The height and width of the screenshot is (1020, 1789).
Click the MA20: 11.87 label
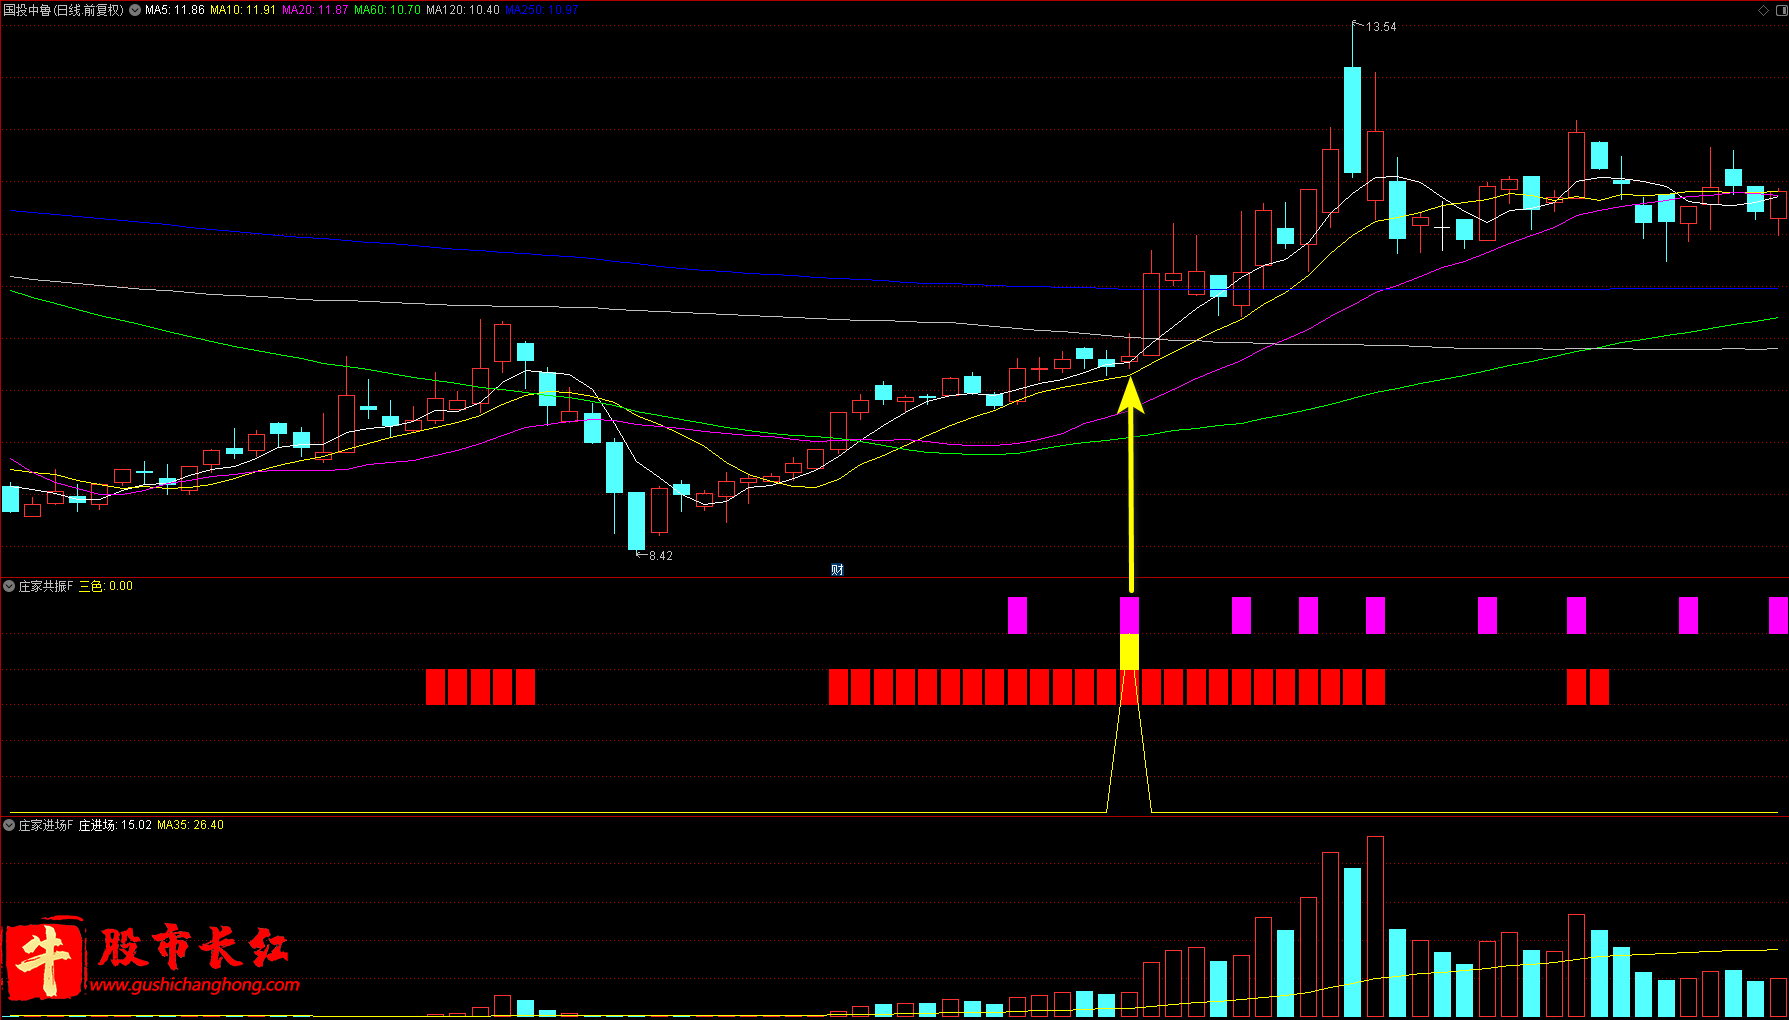point(315,10)
